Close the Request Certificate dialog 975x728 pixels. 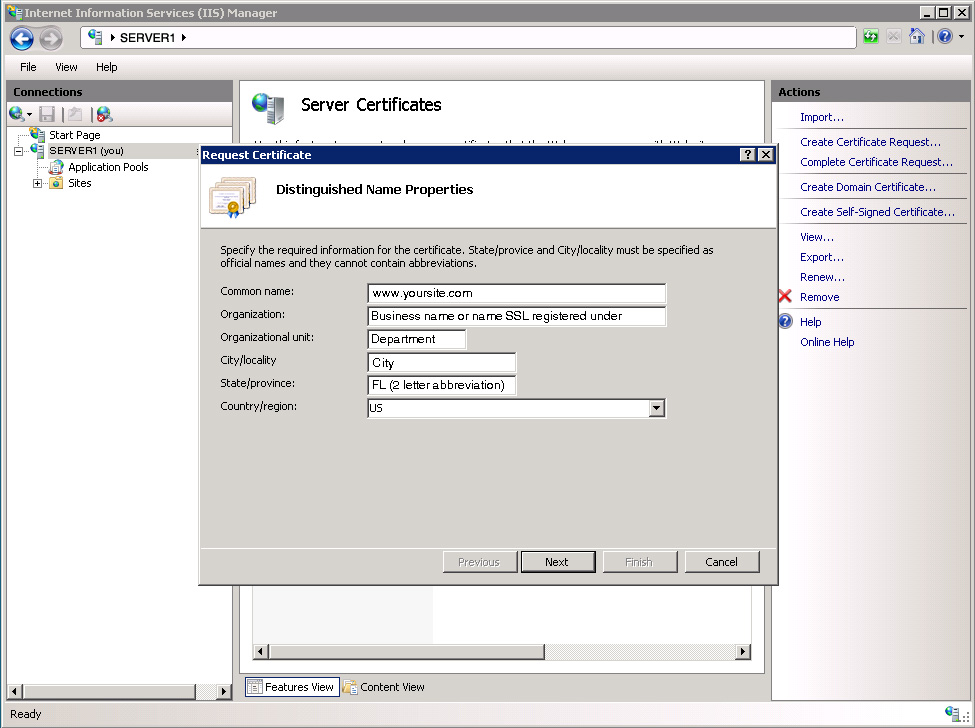pyautogui.click(x=766, y=155)
